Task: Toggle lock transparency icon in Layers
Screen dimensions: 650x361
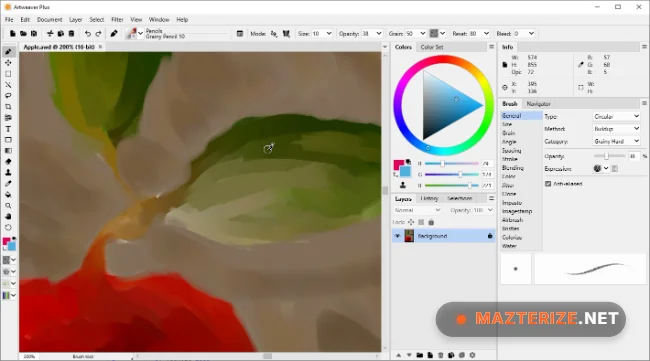Action: click(421, 223)
